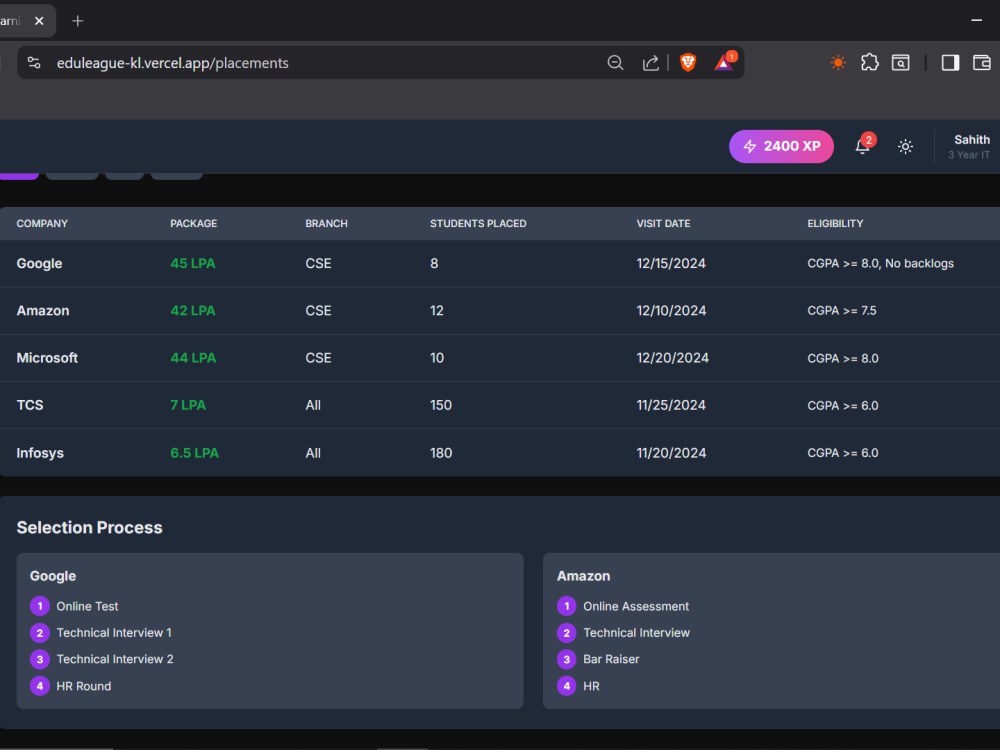Click eligibility 'CGPA >= 7.5'
This screenshot has width=1000, height=750.
pyautogui.click(x=842, y=311)
